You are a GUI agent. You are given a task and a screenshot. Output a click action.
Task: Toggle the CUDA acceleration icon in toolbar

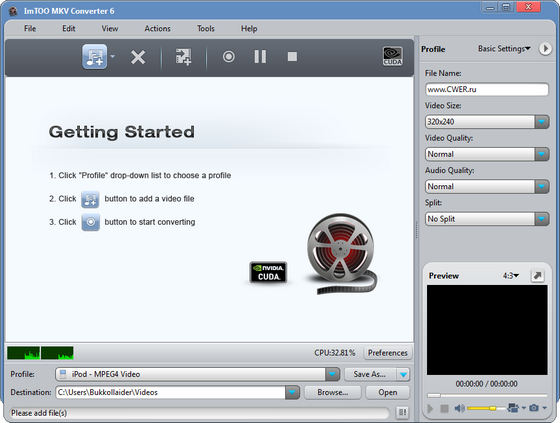392,56
